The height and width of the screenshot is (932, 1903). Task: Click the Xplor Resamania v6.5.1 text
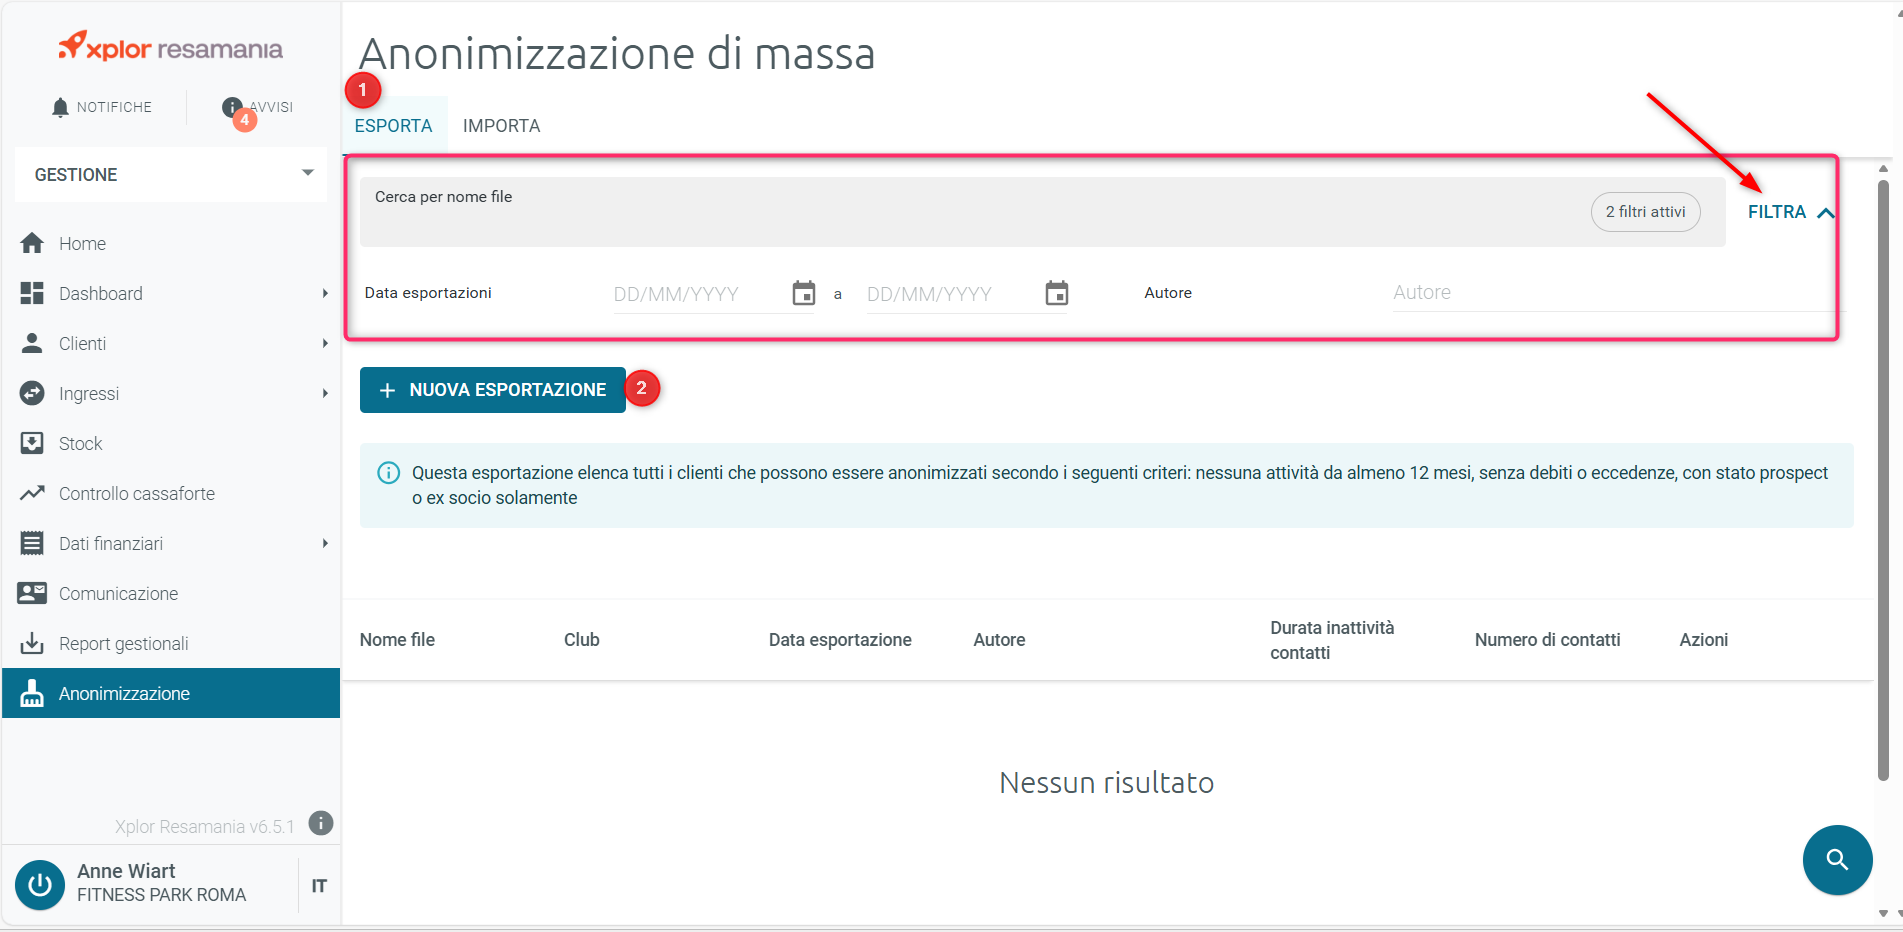204,826
